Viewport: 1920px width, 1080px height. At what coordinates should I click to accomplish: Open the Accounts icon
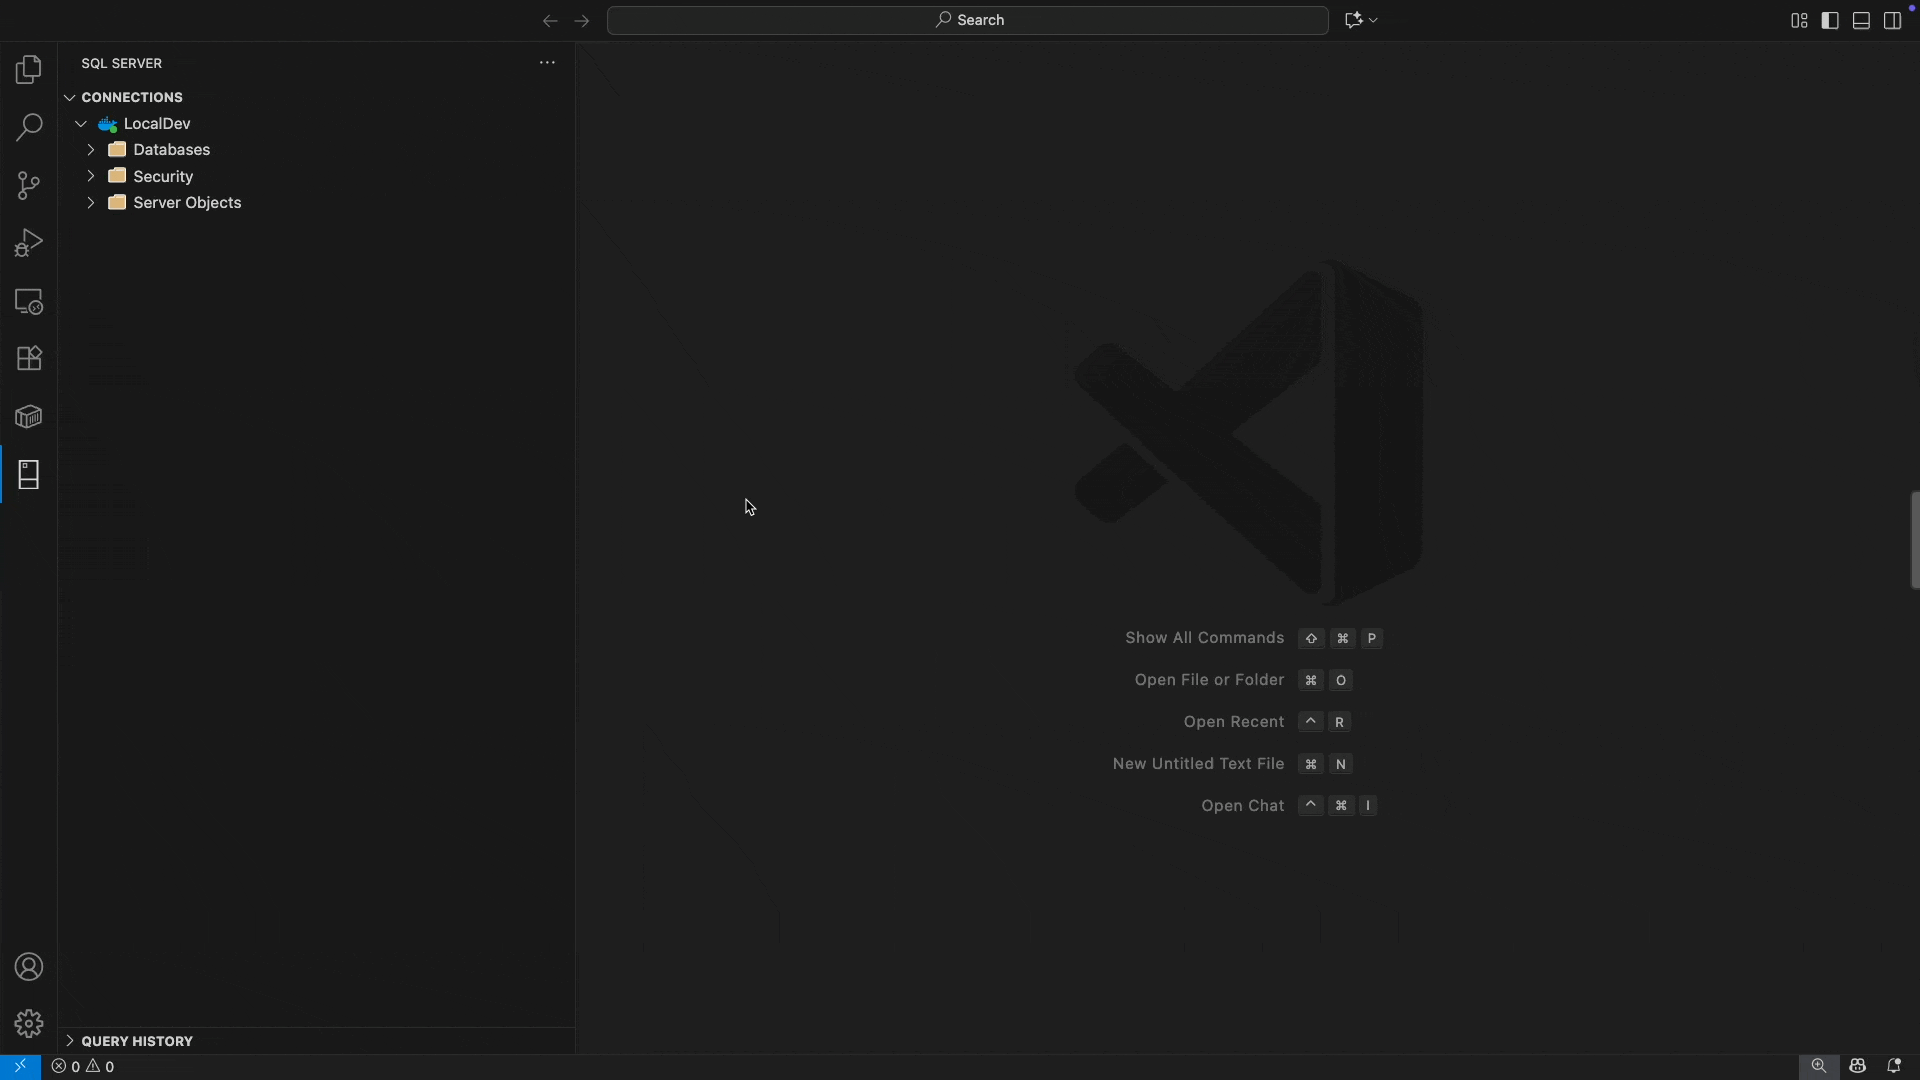tap(29, 967)
